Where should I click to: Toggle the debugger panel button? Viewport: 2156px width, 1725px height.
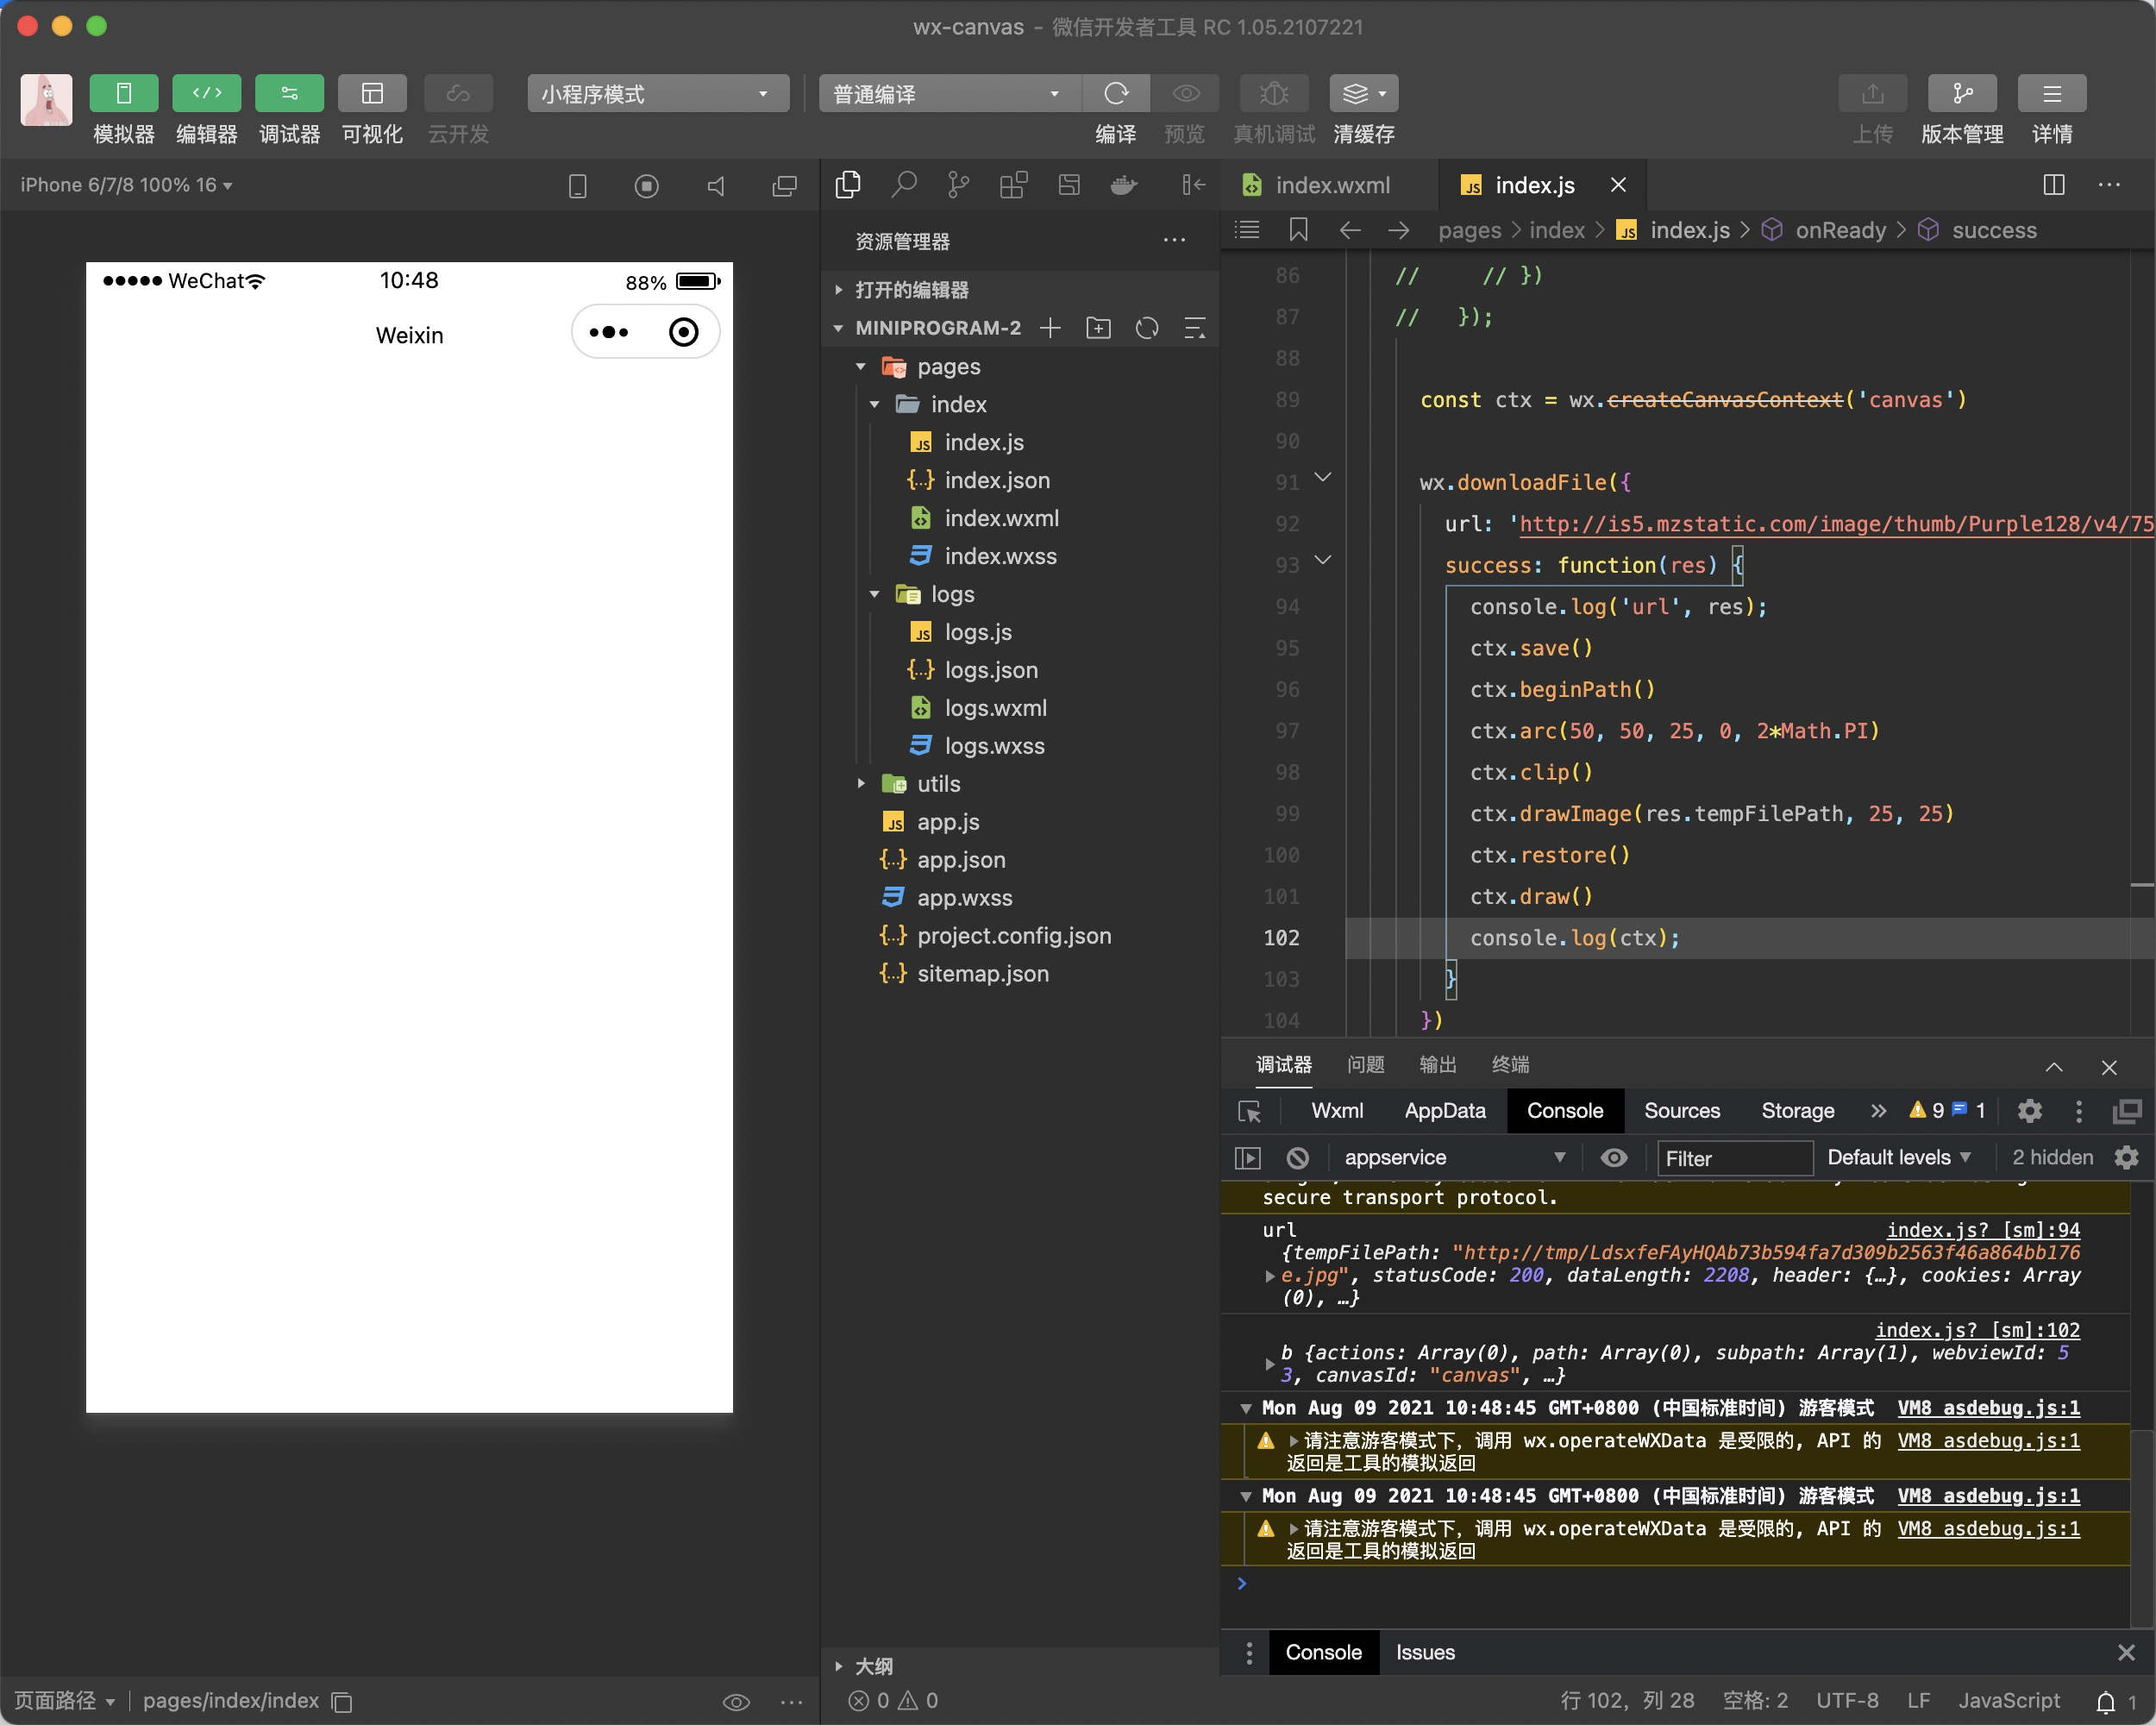click(289, 94)
